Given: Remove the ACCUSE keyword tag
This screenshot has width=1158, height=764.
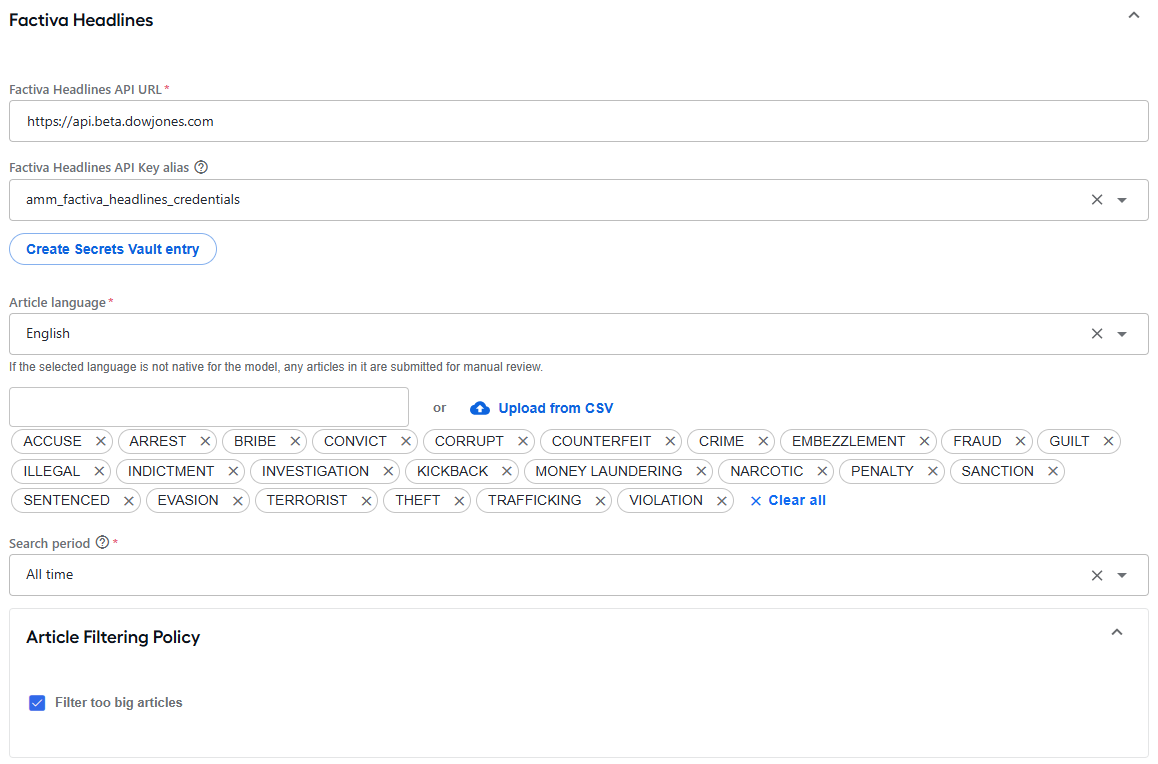Looking at the screenshot, I should click(100, 441).
